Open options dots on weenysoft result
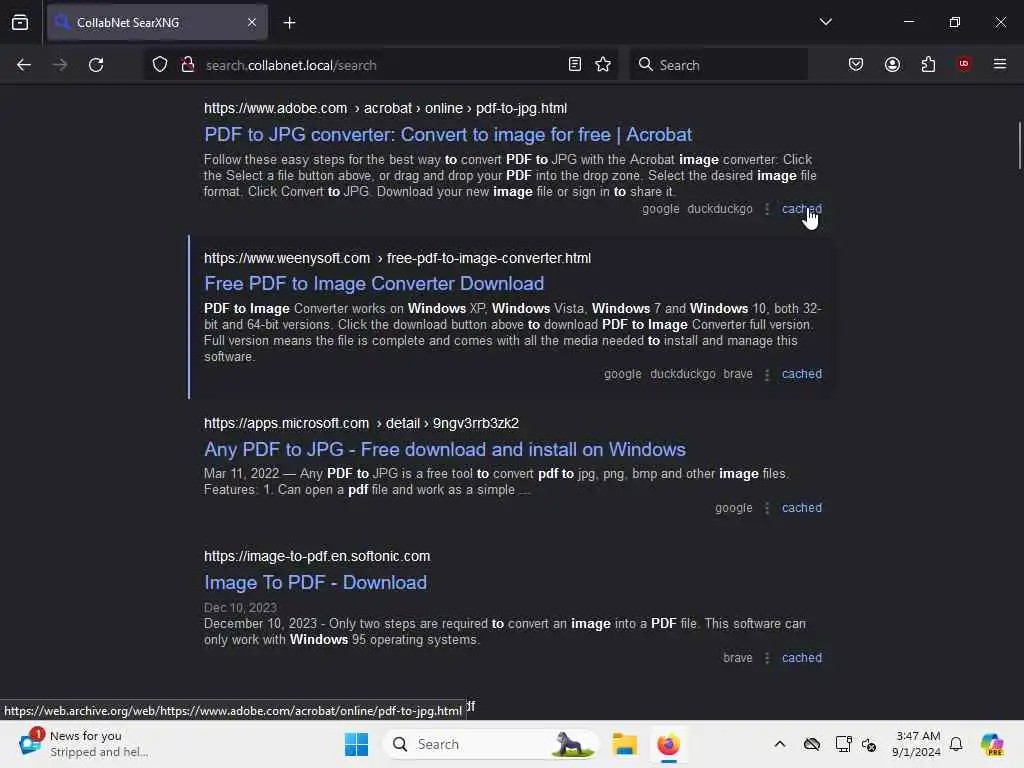The image size is (1024, 768). (x=767, y=374)
